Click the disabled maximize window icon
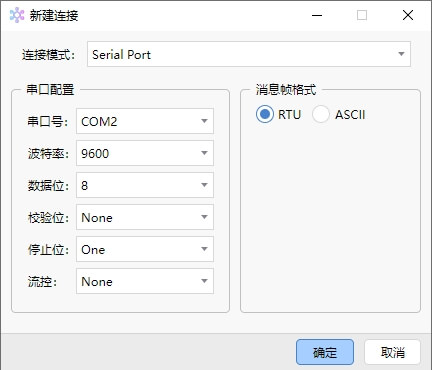This screenshot has width=432, height=370. pos(362,15)
